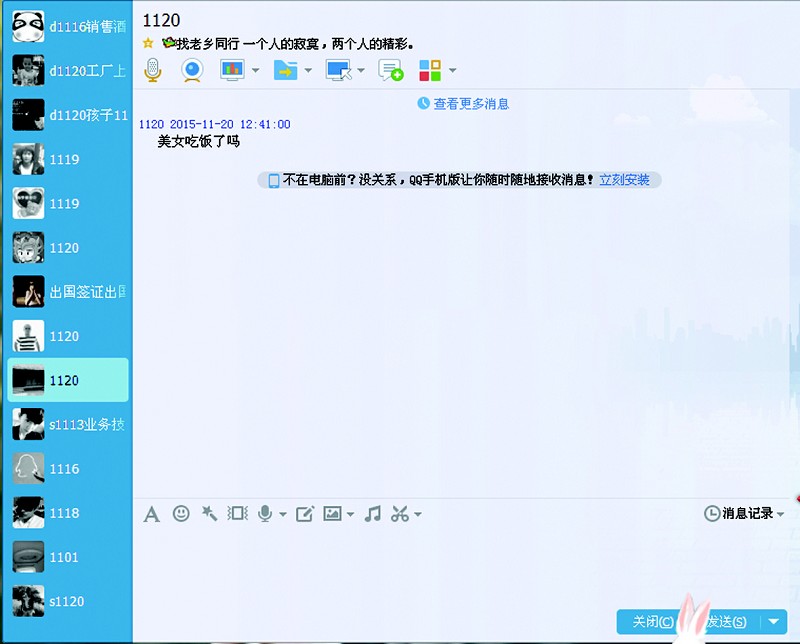Click 查看更多消息 to load more messages
Image resolution: width=800 pixels, height=644 pixels.
pos(470,104)
